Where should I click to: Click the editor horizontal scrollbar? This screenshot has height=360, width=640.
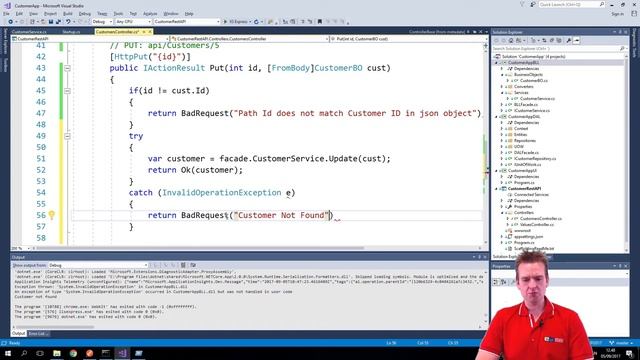(x=200, y=248)
